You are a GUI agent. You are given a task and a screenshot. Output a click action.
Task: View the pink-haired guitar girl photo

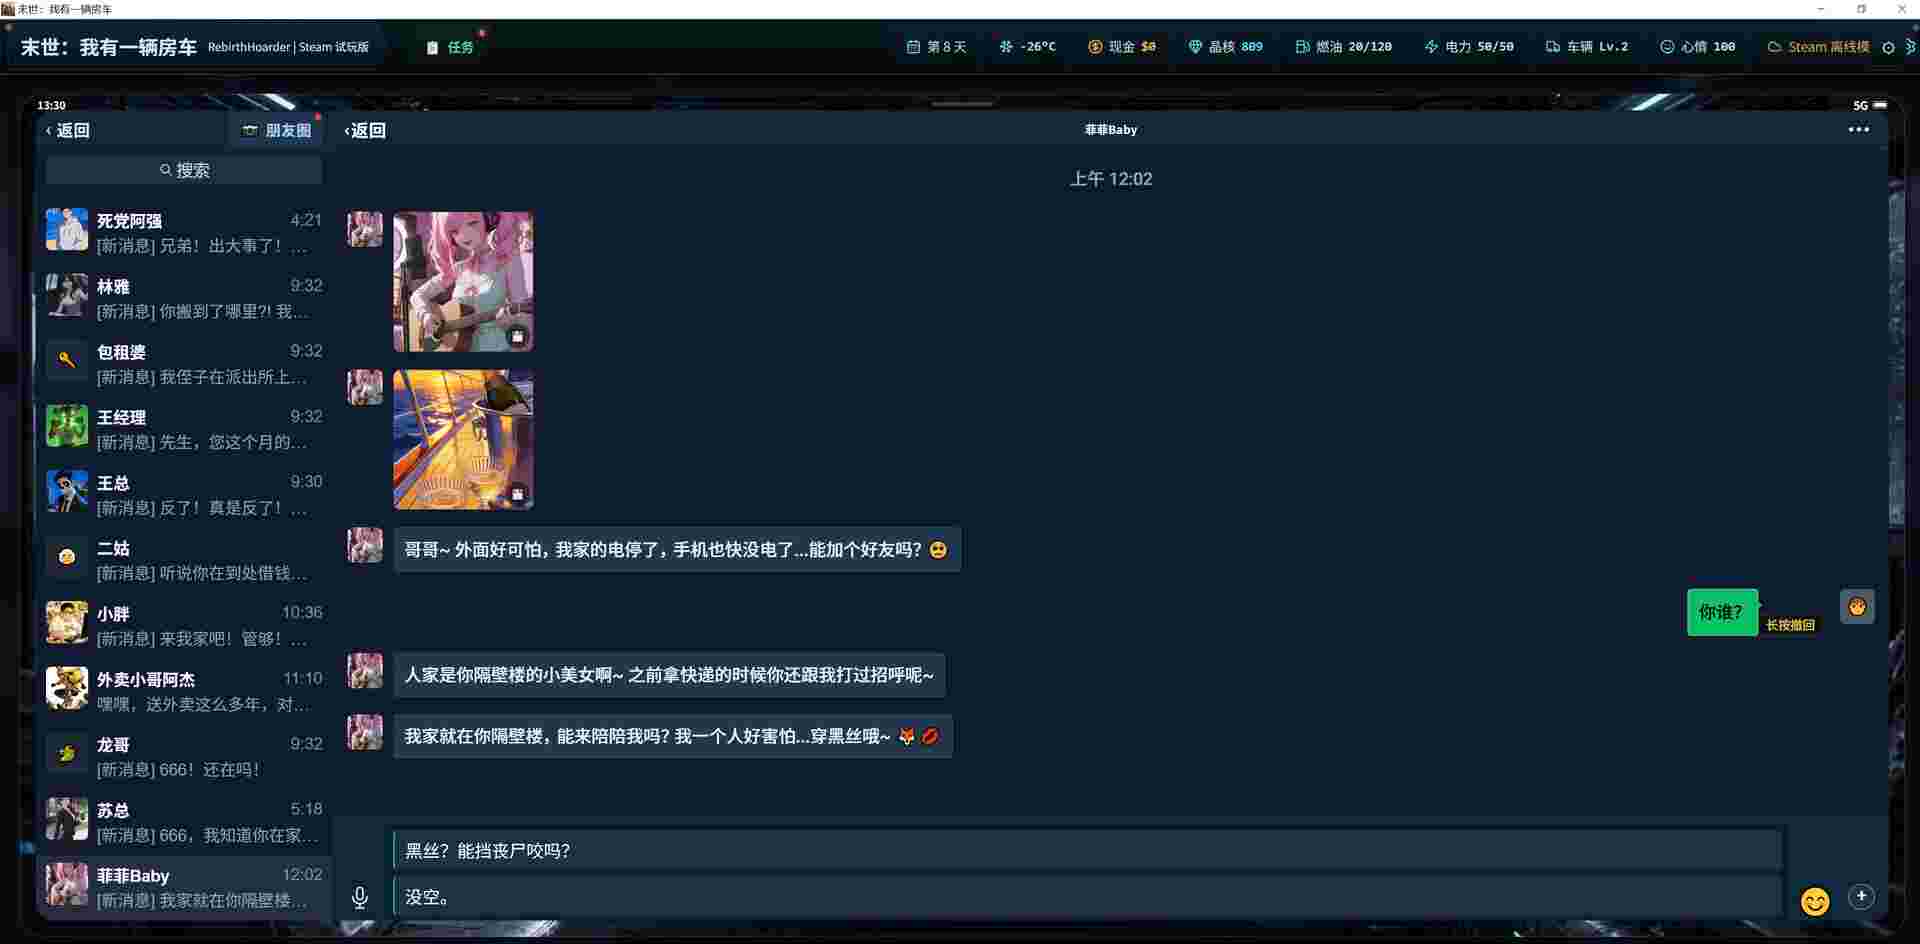coord(463,281)
